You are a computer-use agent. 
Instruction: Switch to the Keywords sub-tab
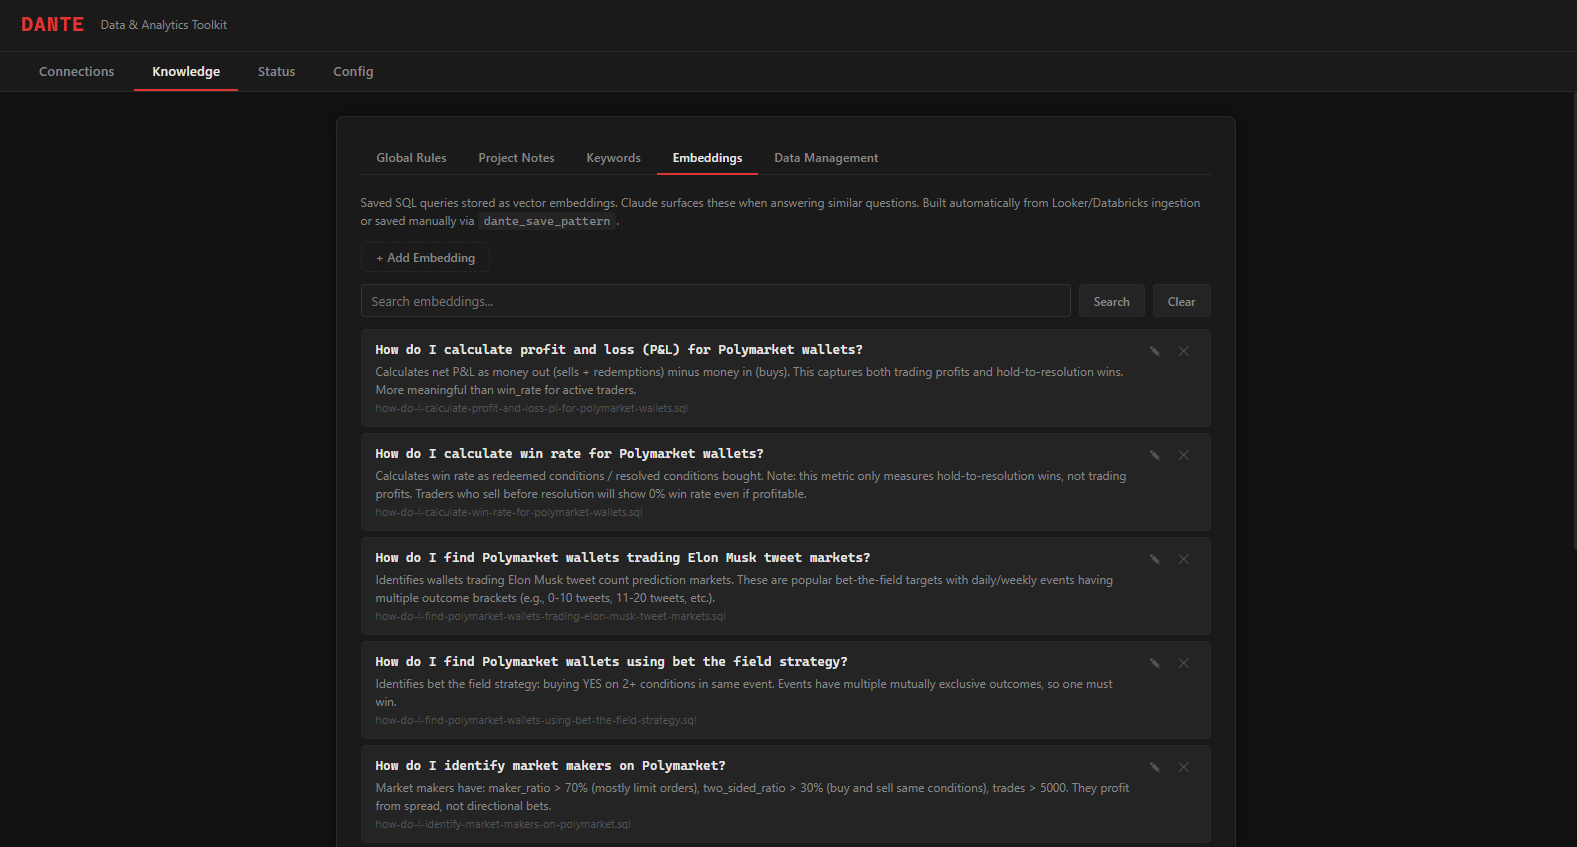pos(613,158)
